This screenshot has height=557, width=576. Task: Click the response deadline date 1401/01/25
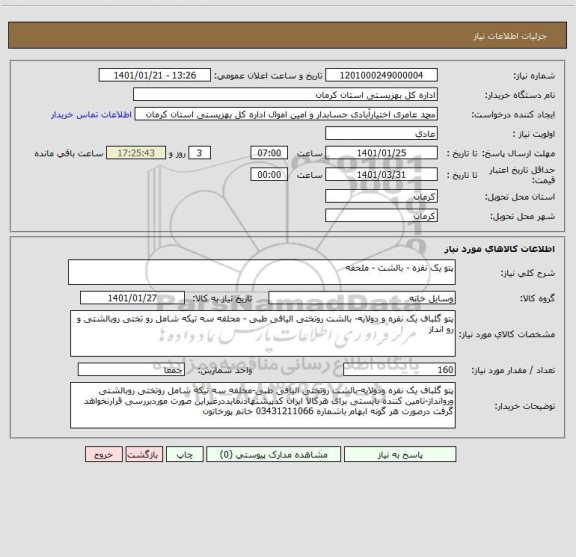click(381, 153)
